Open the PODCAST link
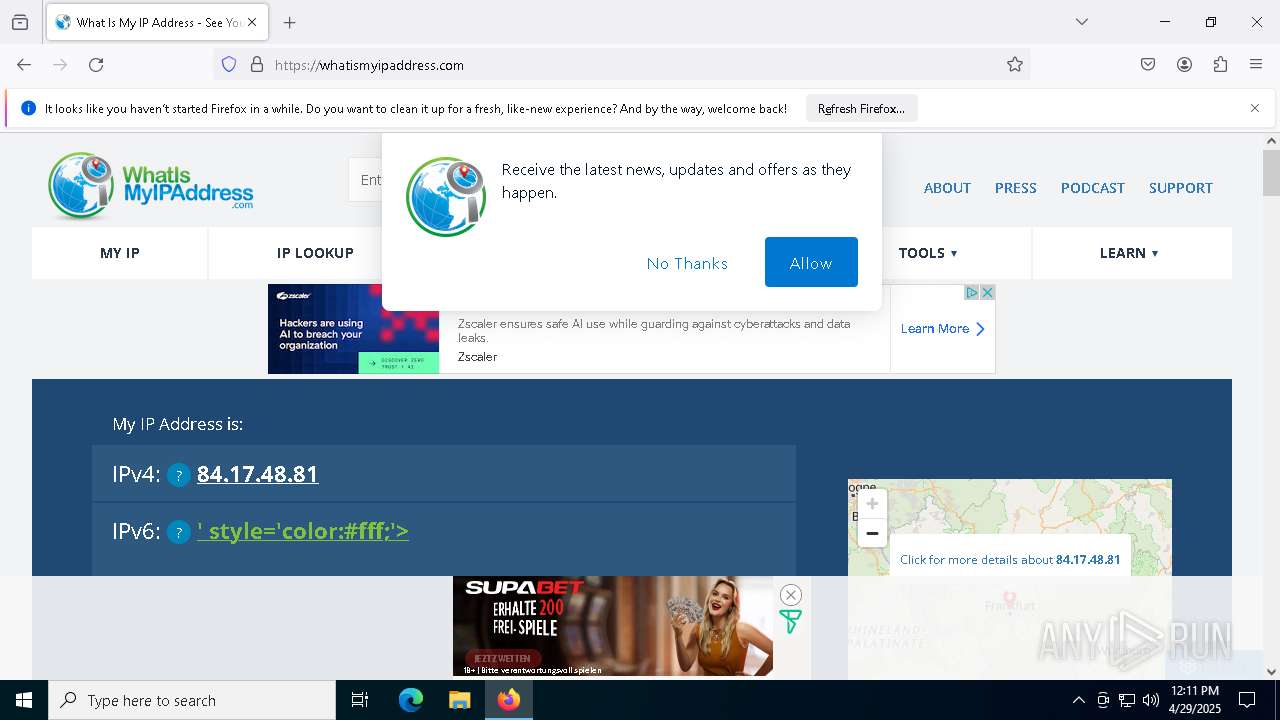This screenshot has height=720, width=1280. pyautogui.click(x=1092, y=188)
